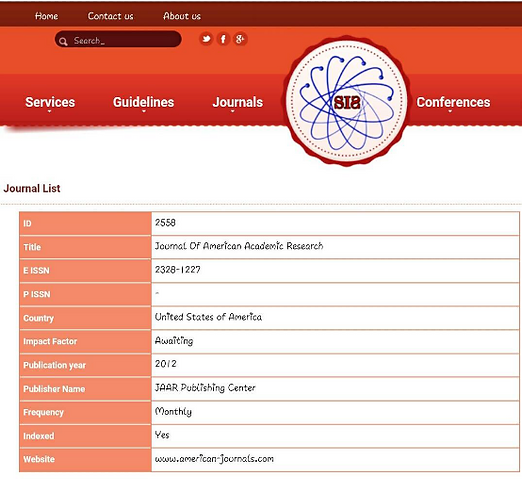Screen dimensions: 522x479
Task: Open the Google Plus social icon
Action: click(x=240, y=39)
